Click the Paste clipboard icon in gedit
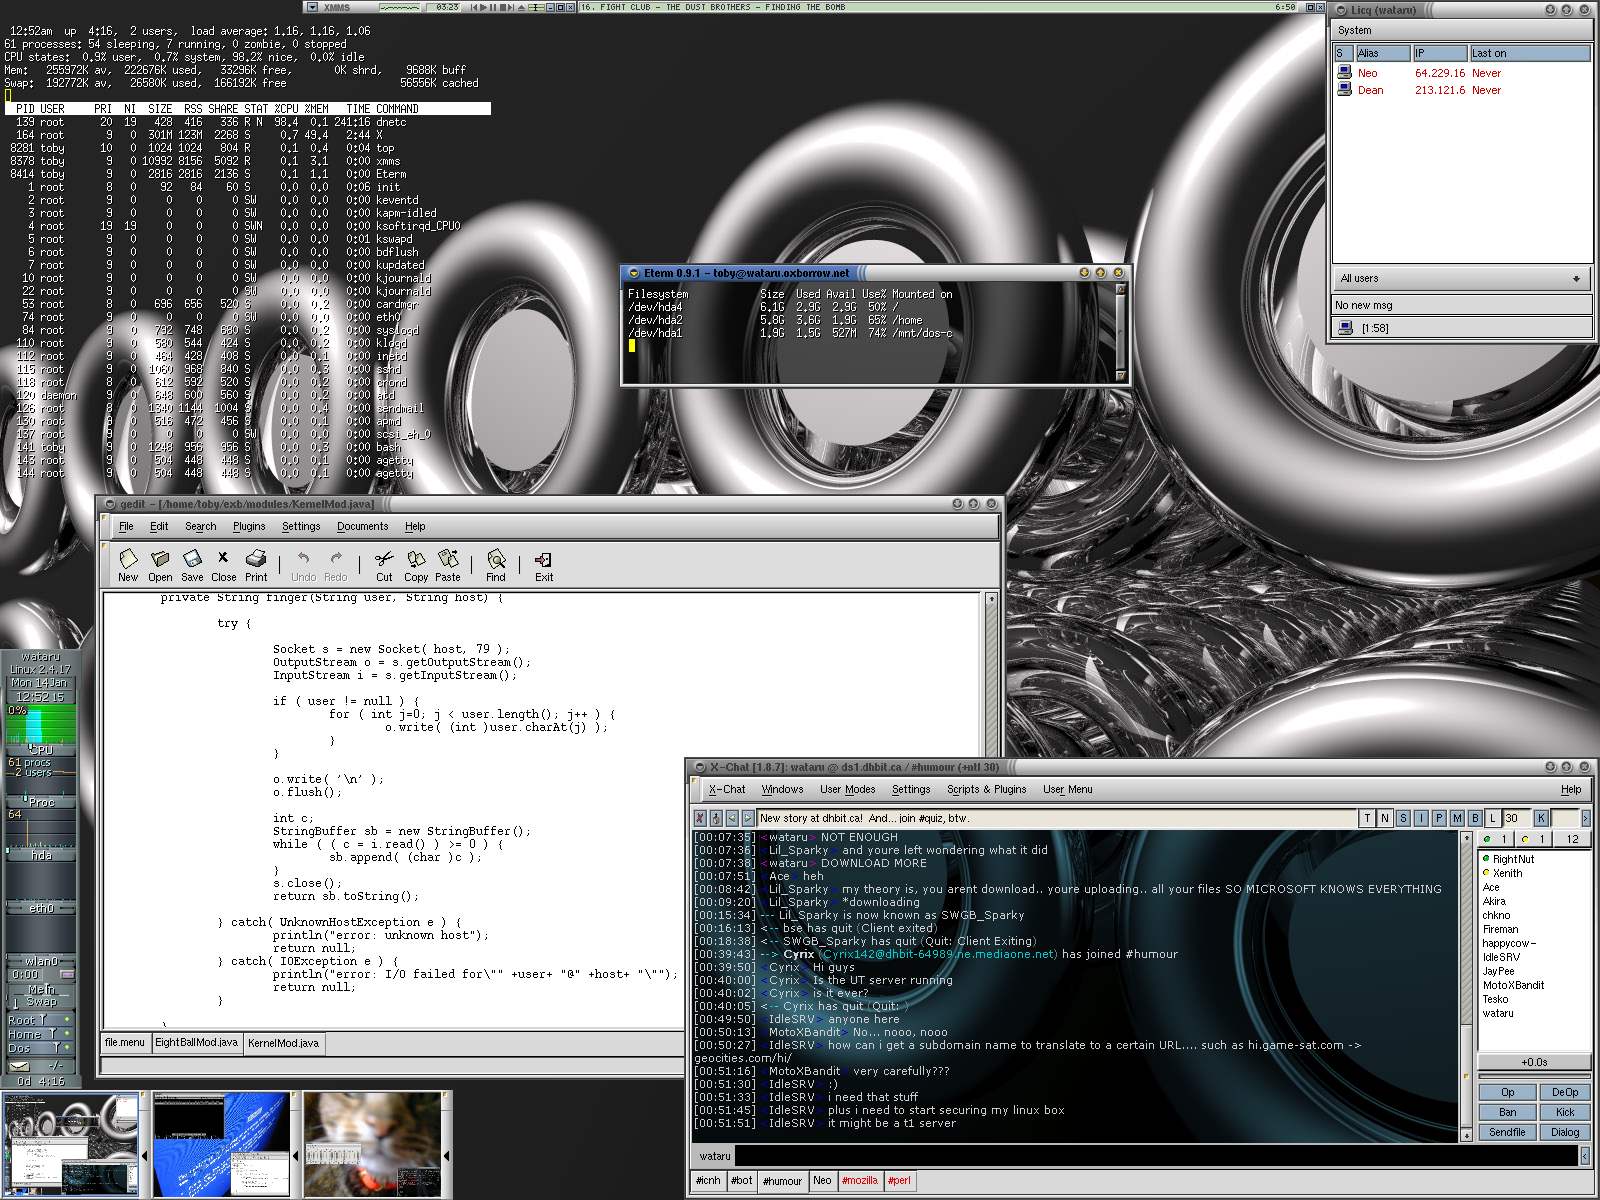The height and width of the screenshot is (1200, 1600). pyautogui.click(x=448, y=559)
